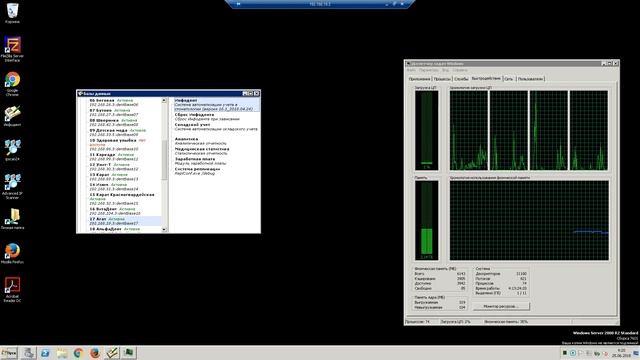The width and height of the screenshot is (640, 360).
Task: Switch to the Сеть tab
Action: tap(509, 79)
